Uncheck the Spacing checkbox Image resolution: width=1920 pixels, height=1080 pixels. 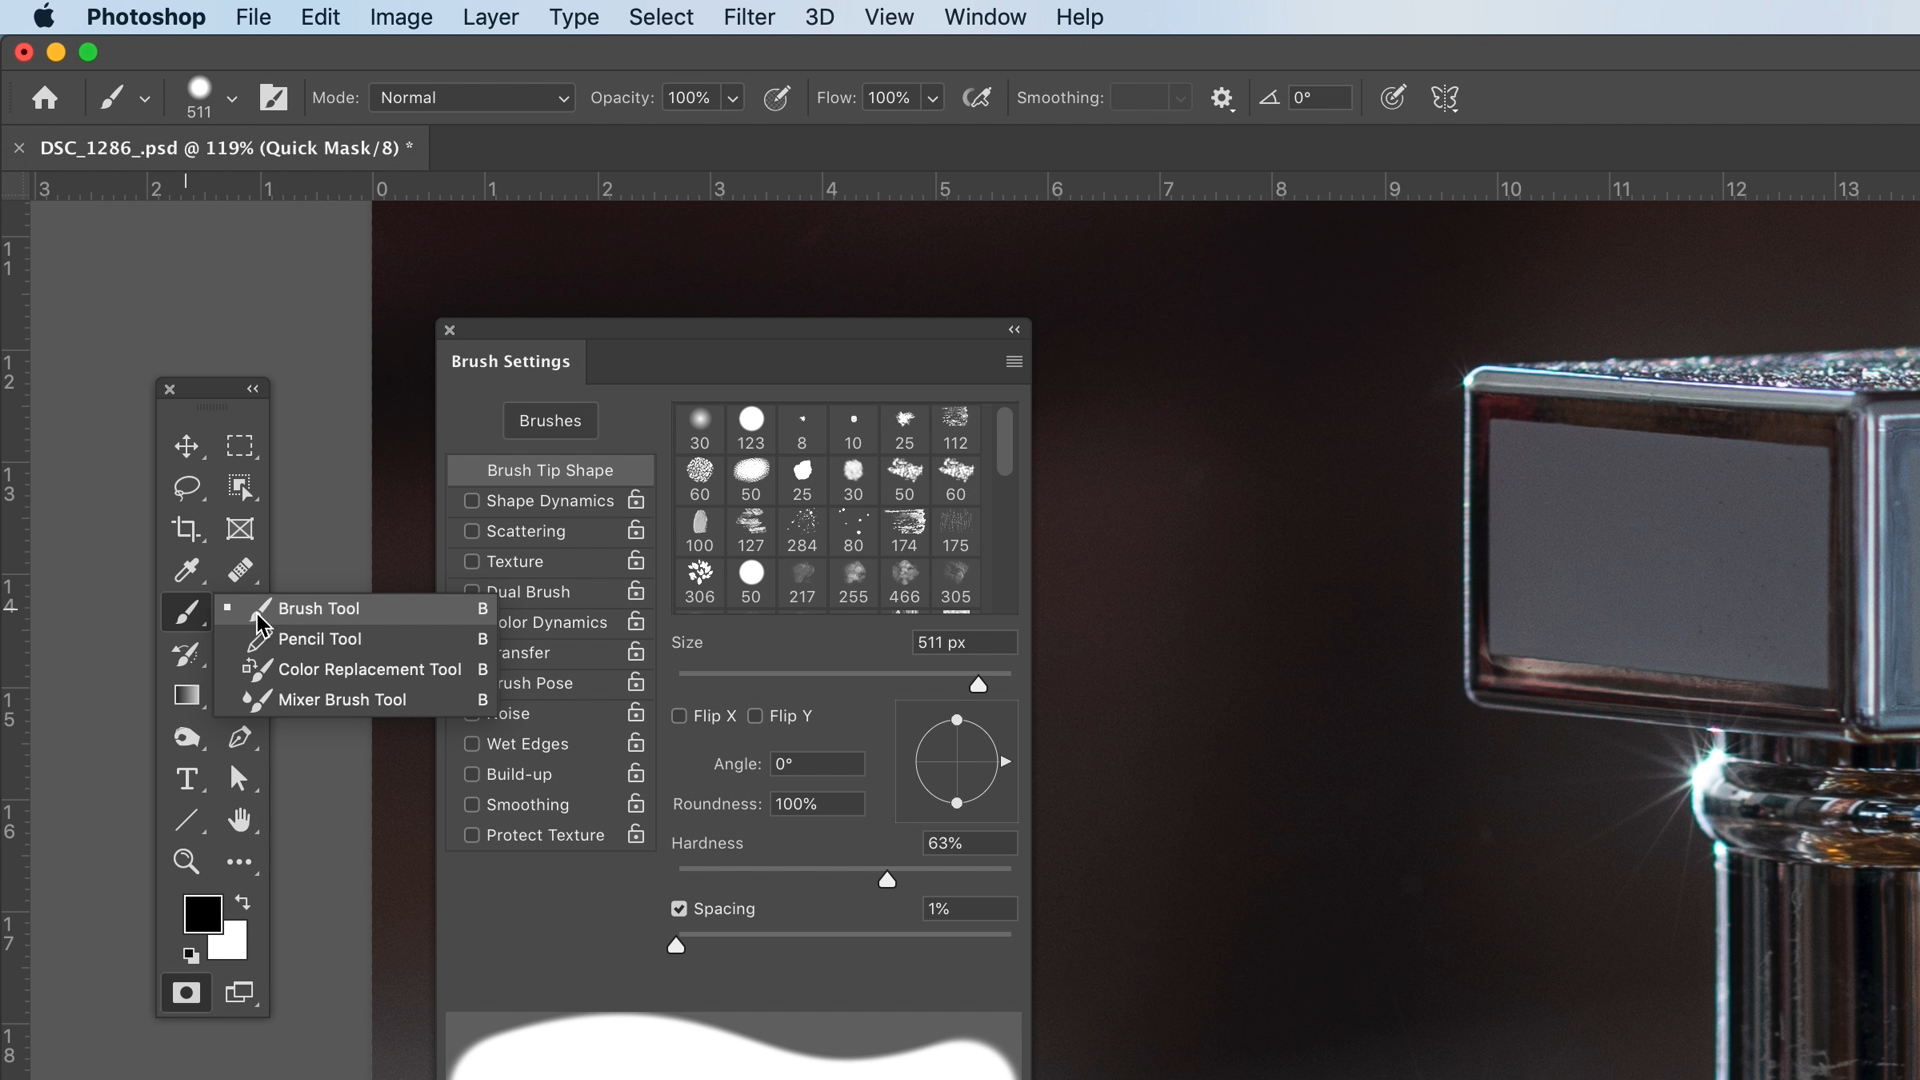(x=680, y=909)
